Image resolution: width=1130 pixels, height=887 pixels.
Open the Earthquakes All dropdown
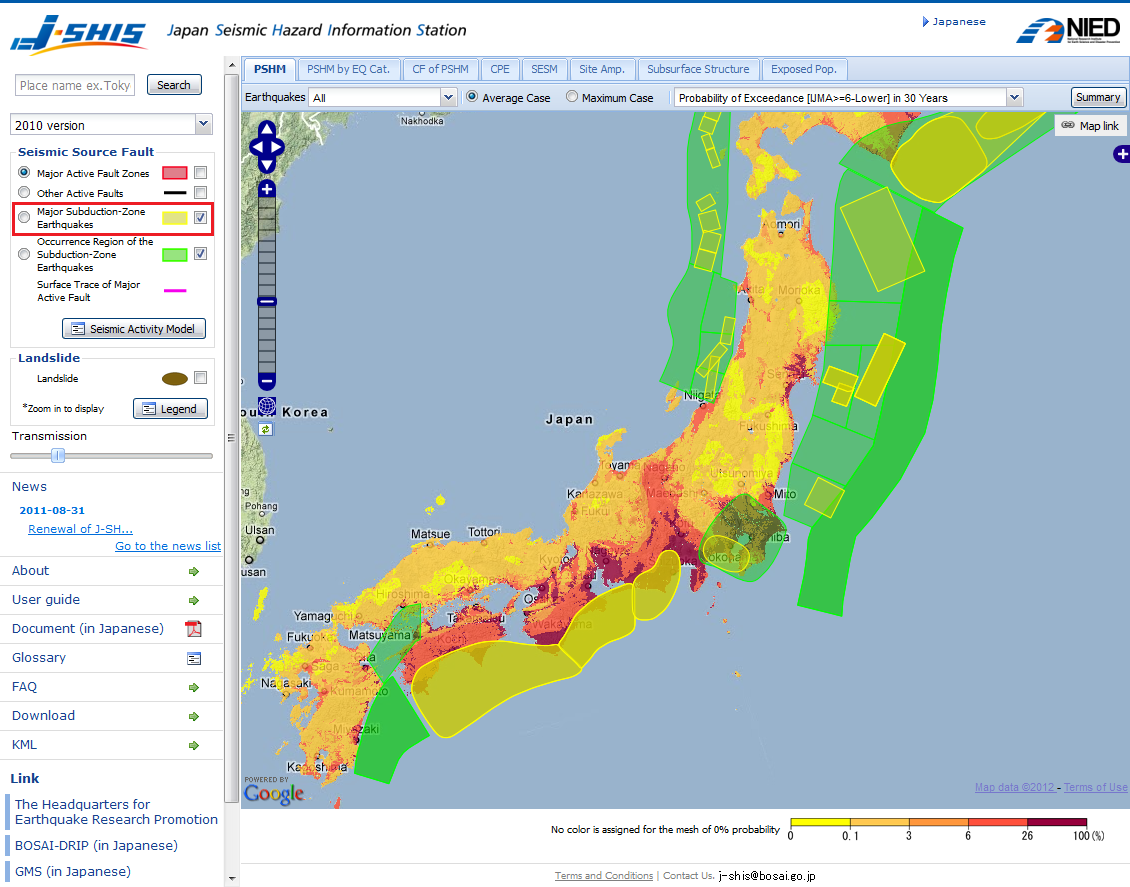(x=448, y=97)
